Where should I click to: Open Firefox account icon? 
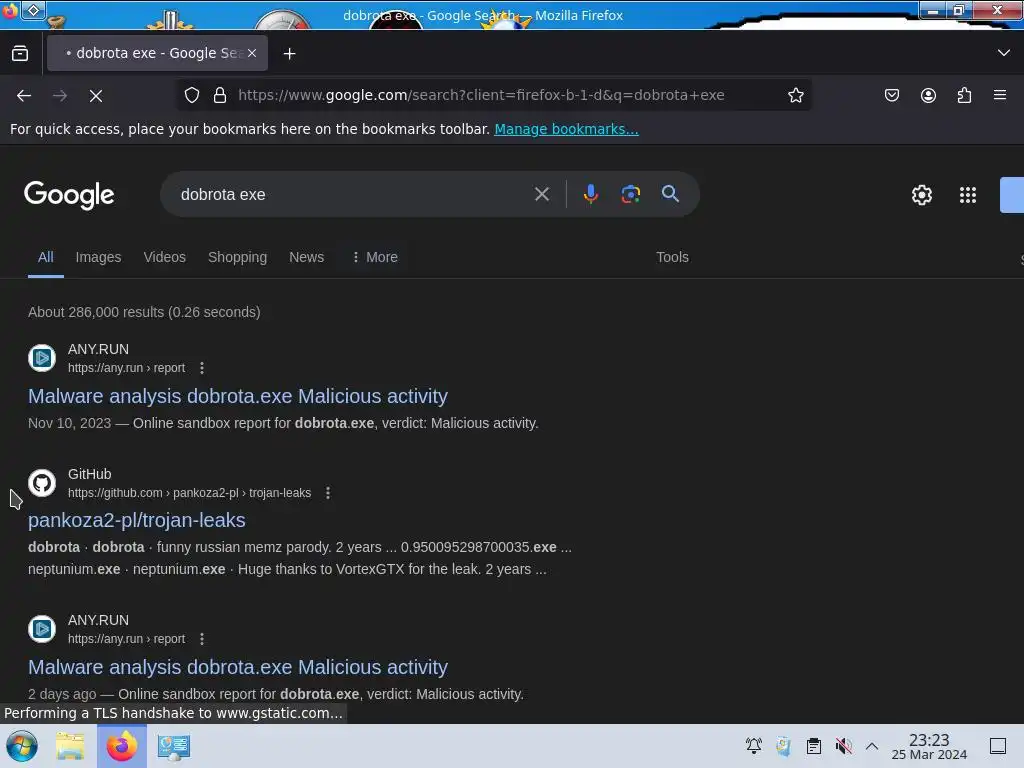point(928,95)
